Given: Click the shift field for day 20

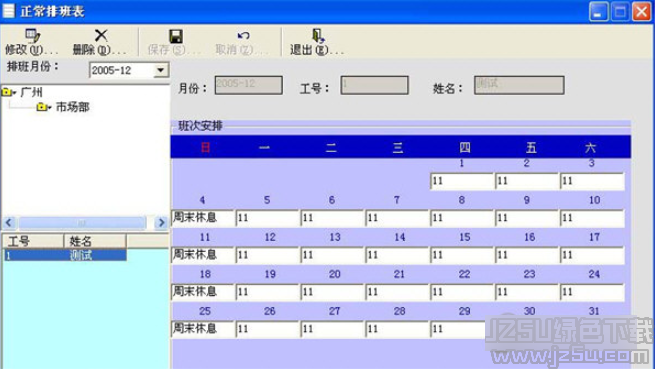Looking at the screenshot, I should (x=333, y=292).
